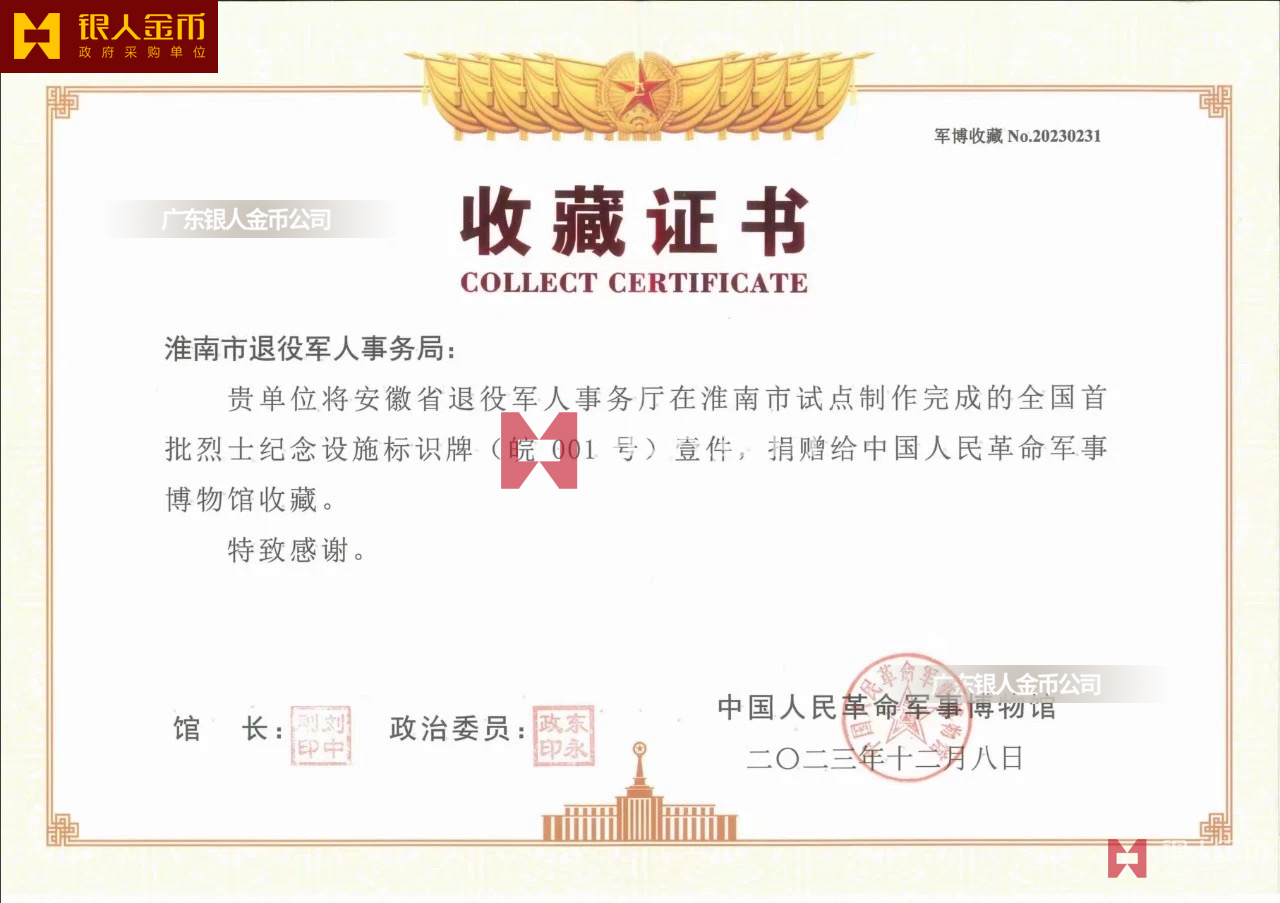The image size is (1280, 903).
Task: Click the subtitle "COLLECT CERTIFICATE"
Action: point(634,283)
